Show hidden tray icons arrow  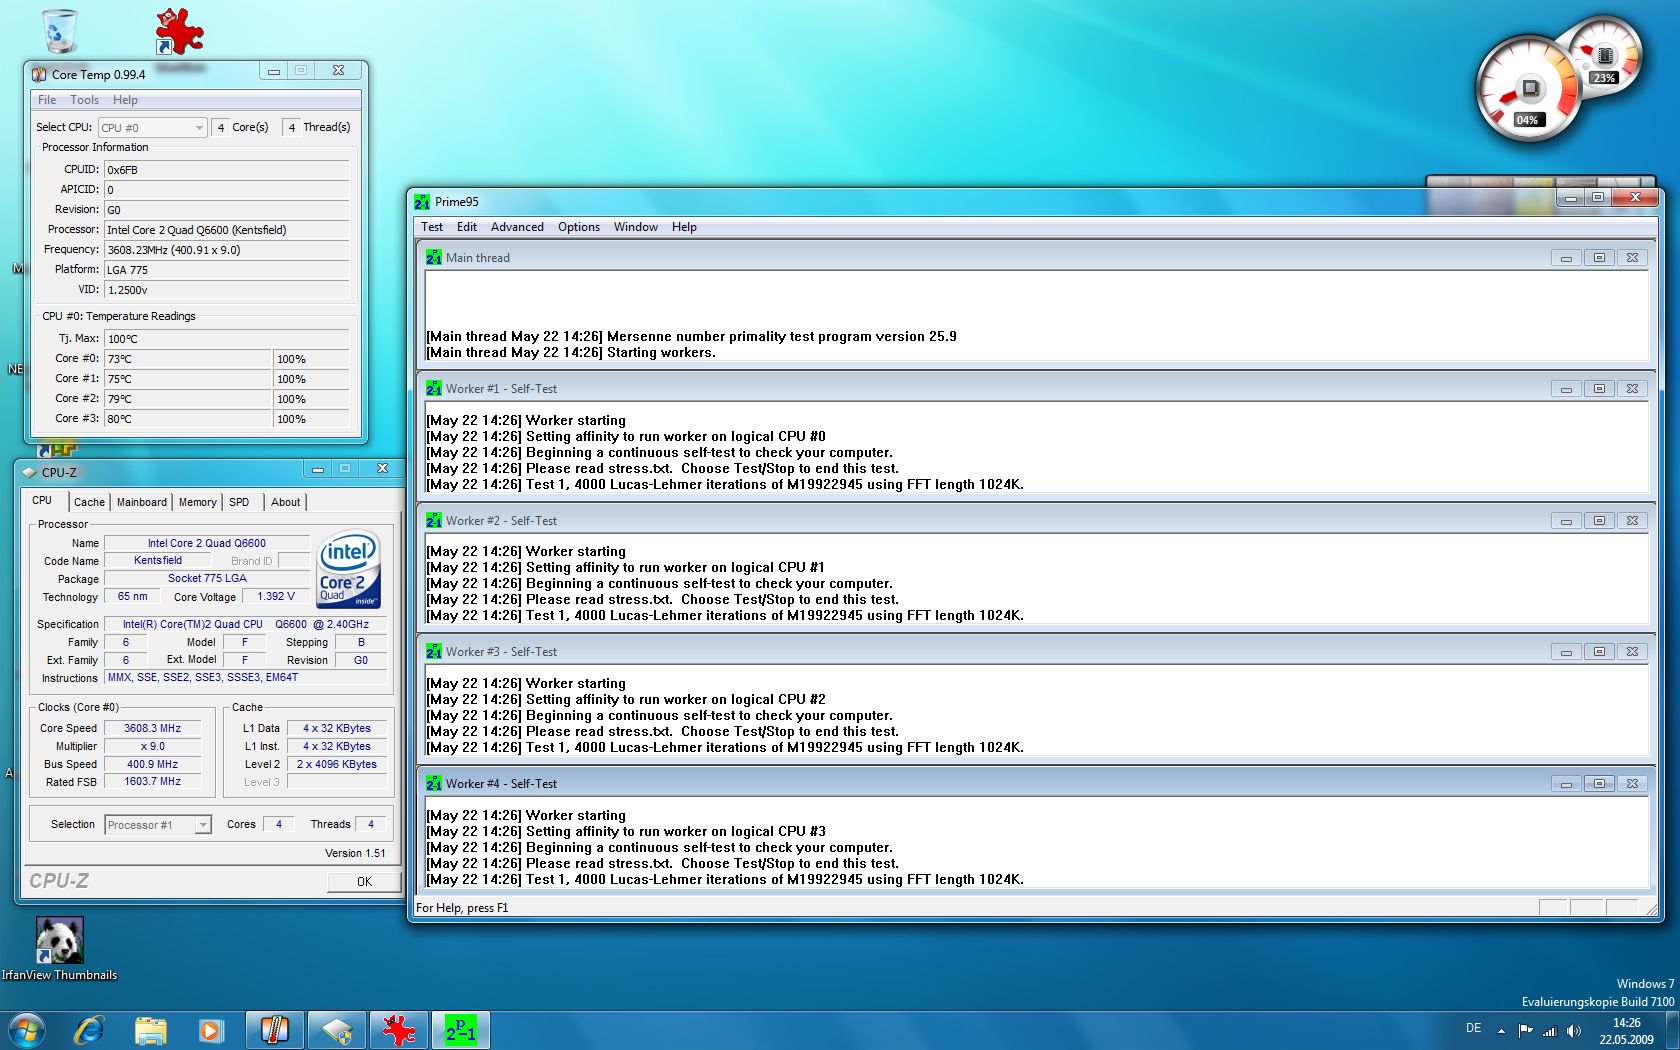1501,1030
